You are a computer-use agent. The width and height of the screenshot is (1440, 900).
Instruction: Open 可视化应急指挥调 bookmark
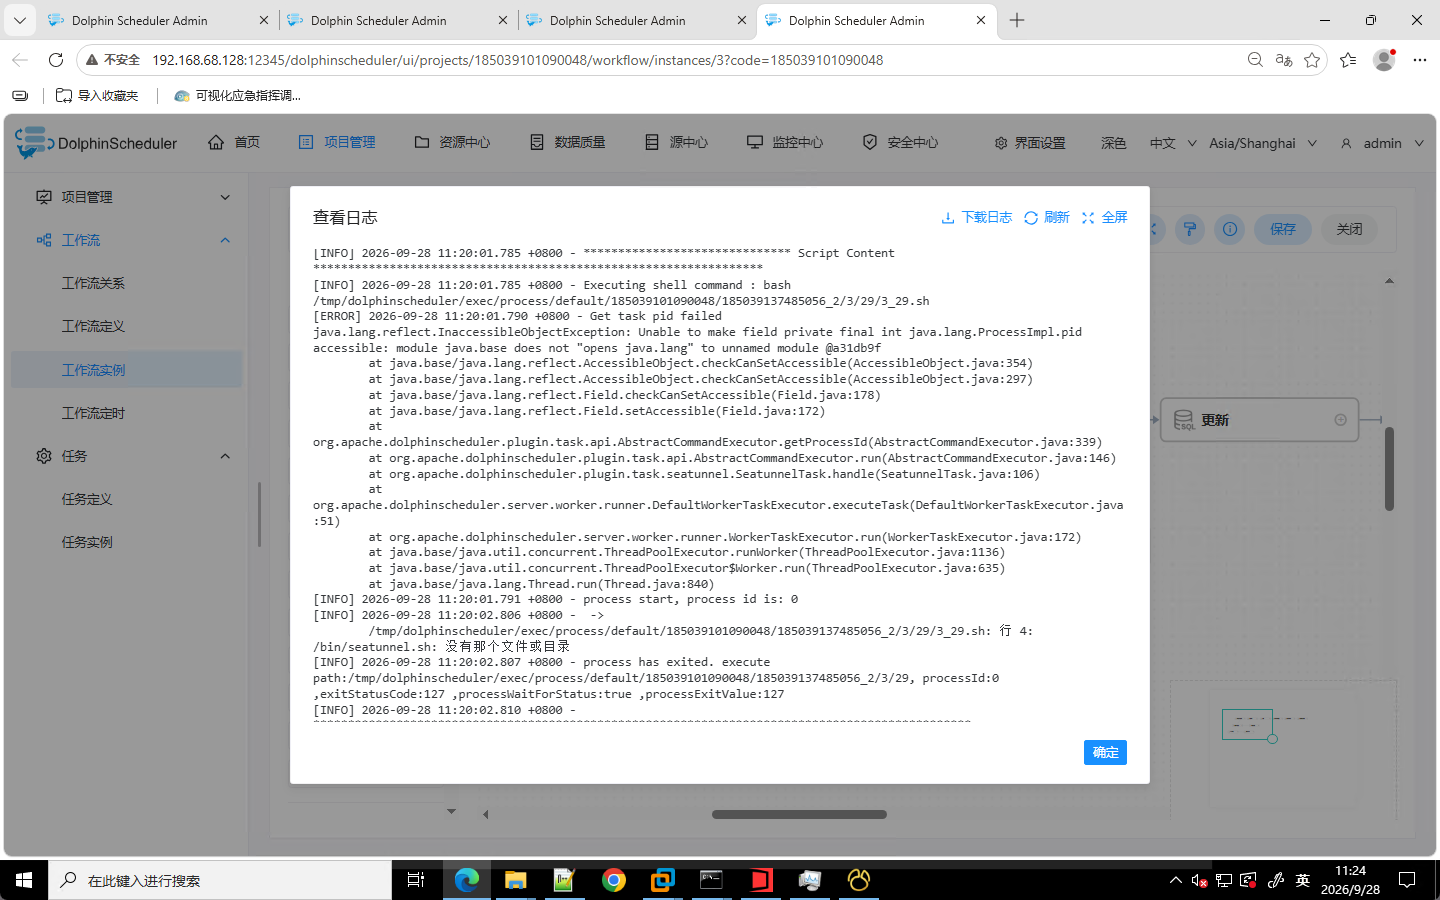click(x=237, y=96)
